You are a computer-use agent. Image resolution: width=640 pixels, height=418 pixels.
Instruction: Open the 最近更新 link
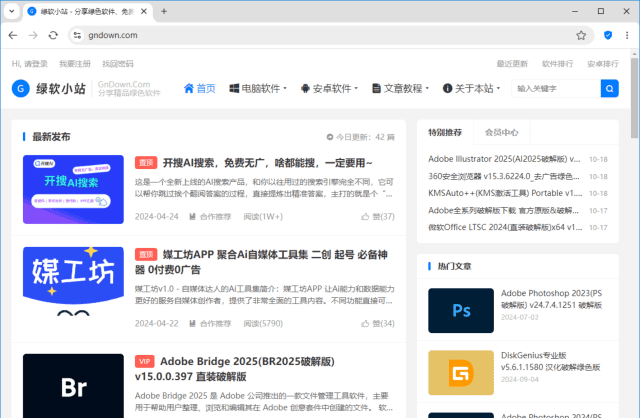512,64
